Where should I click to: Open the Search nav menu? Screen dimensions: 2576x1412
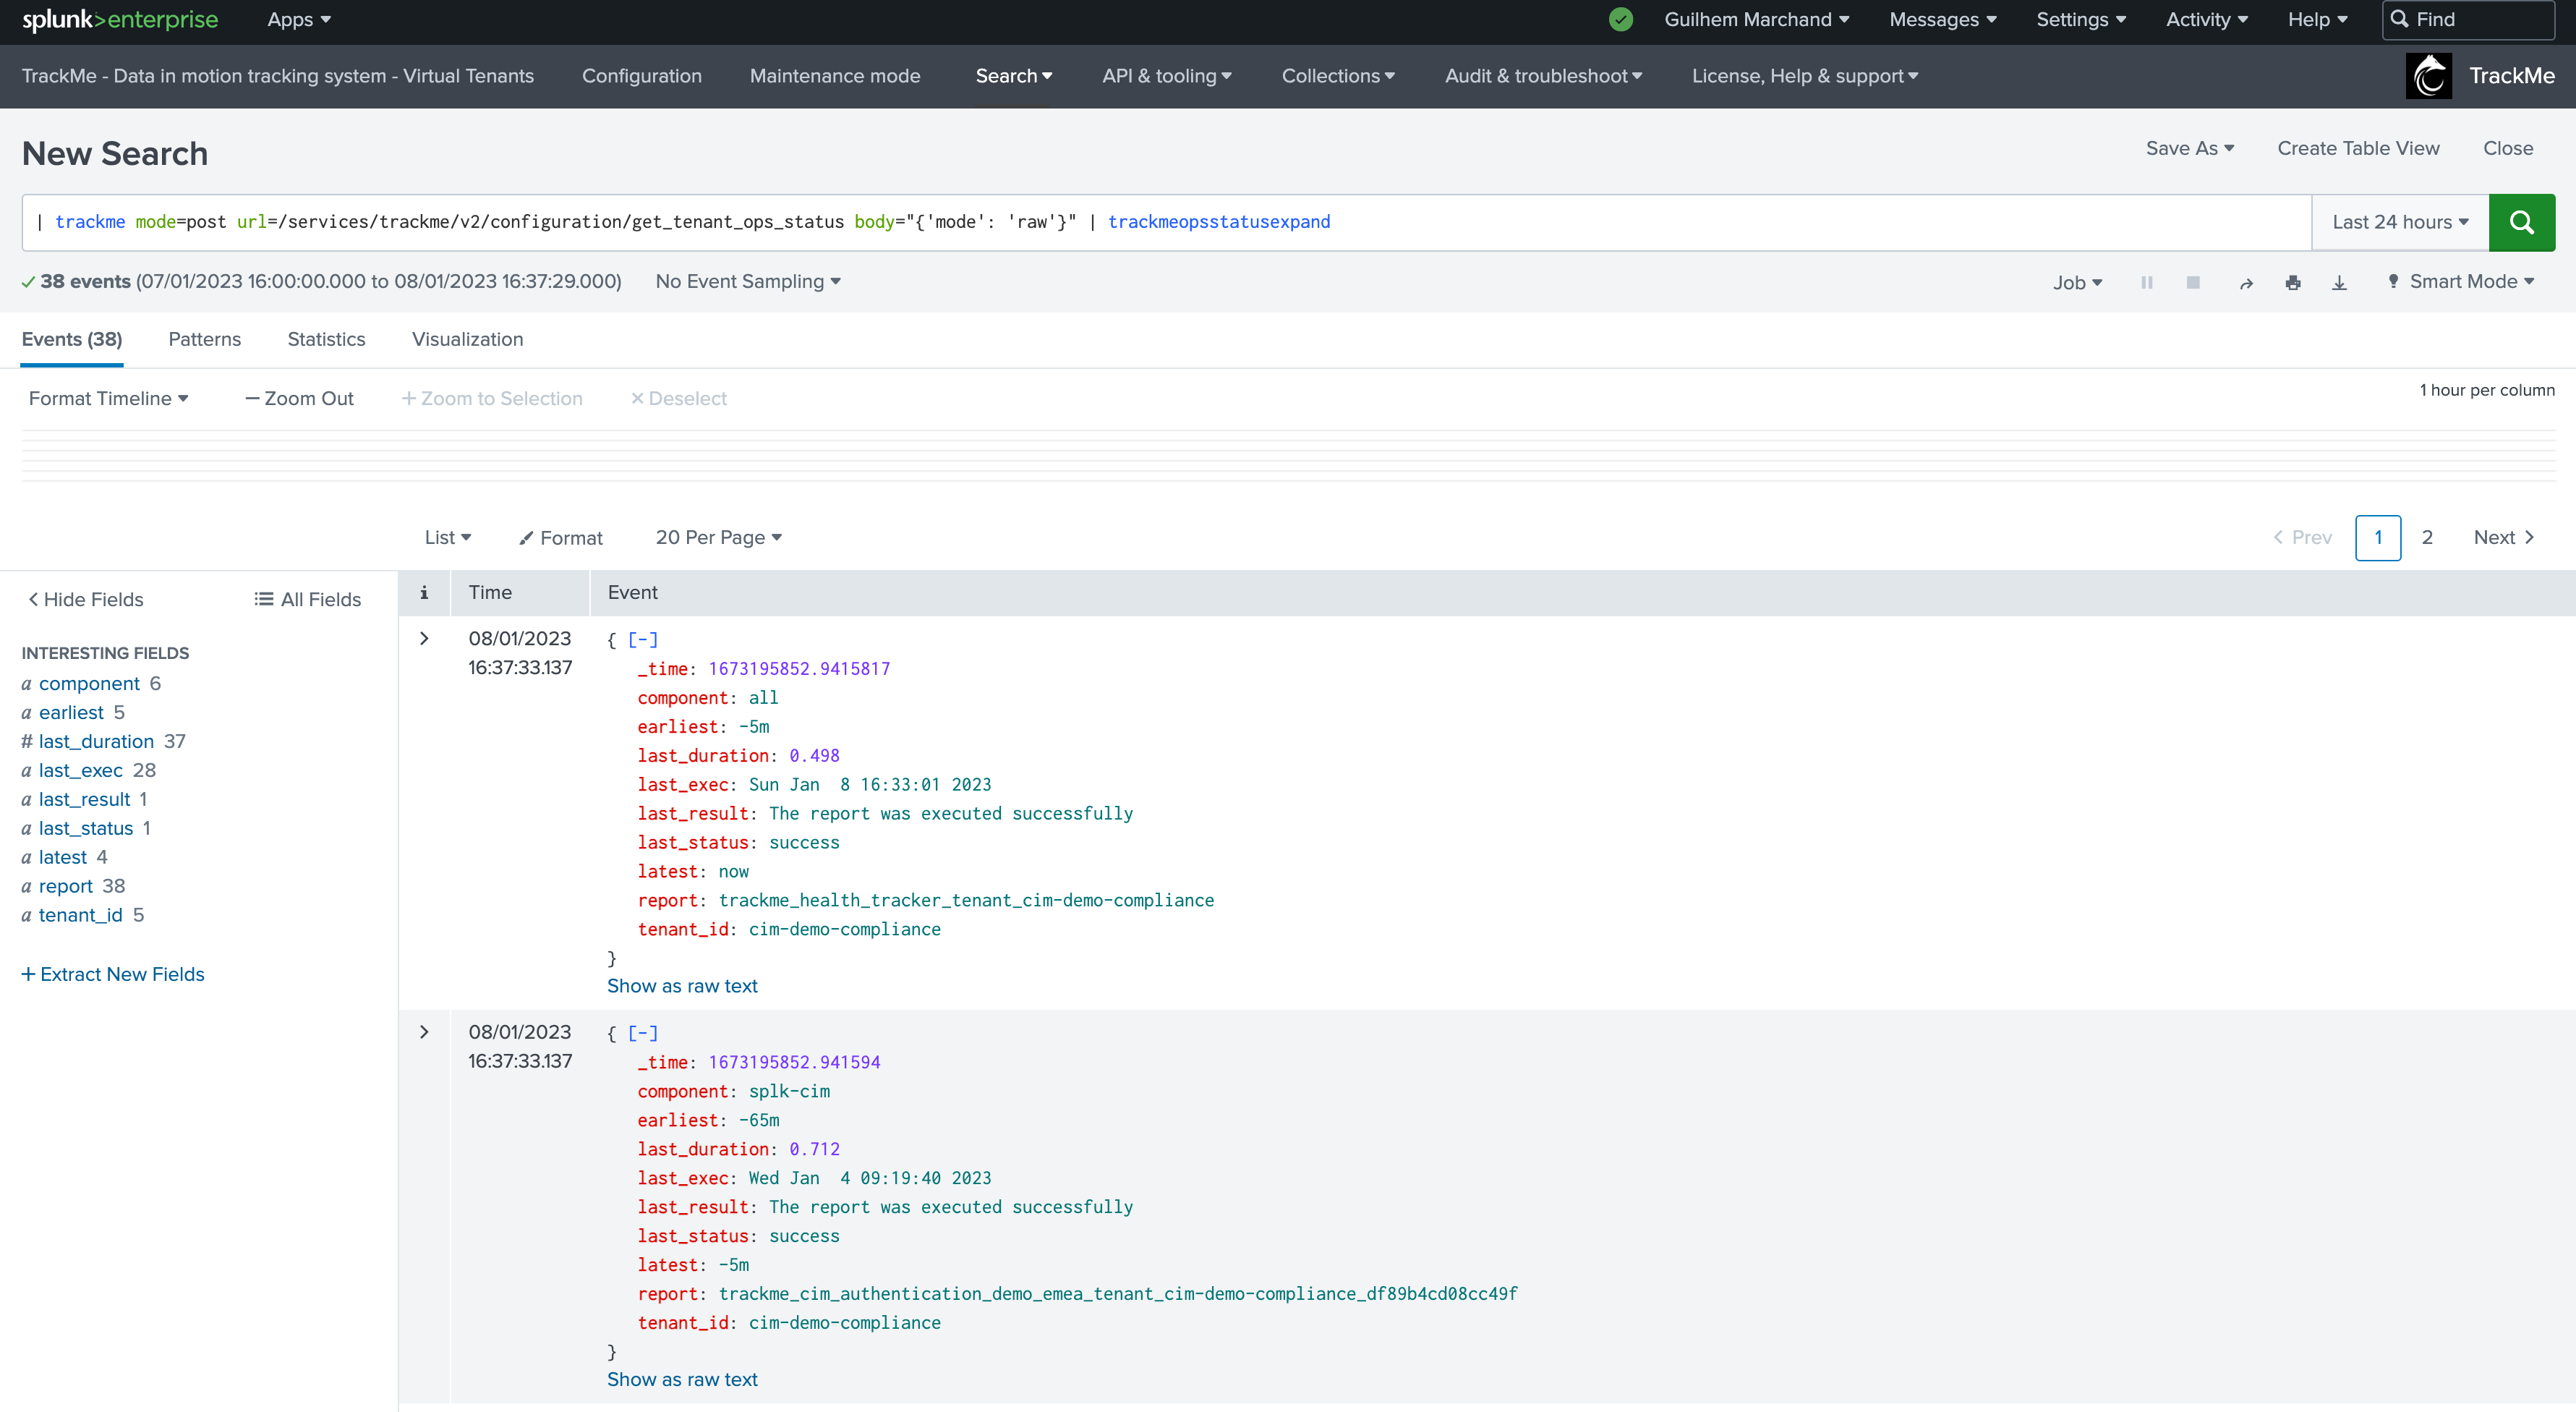(x=1013, y=76)
